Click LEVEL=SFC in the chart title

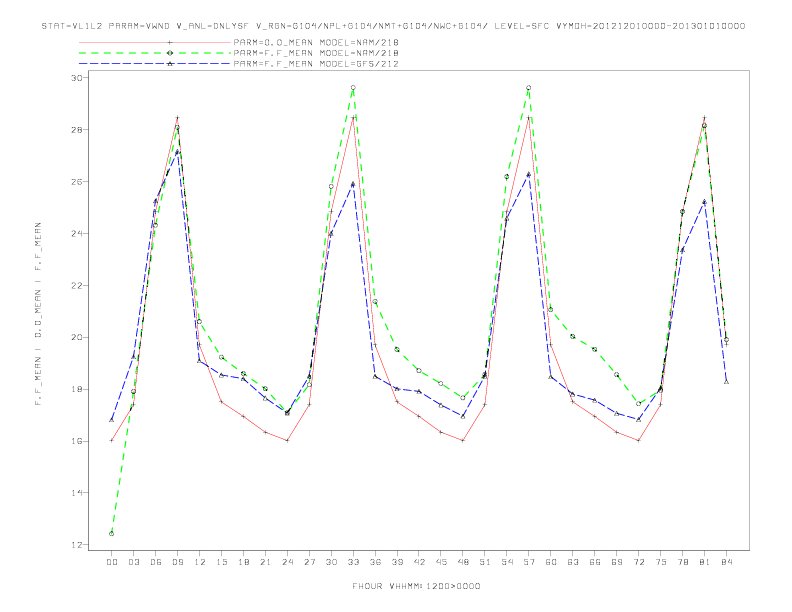[x=521, y=26]
